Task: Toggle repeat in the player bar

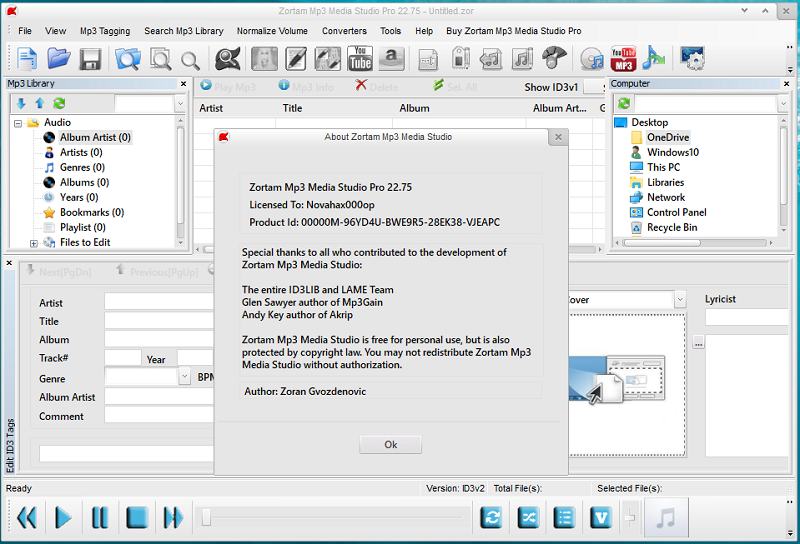Action: 491,518
